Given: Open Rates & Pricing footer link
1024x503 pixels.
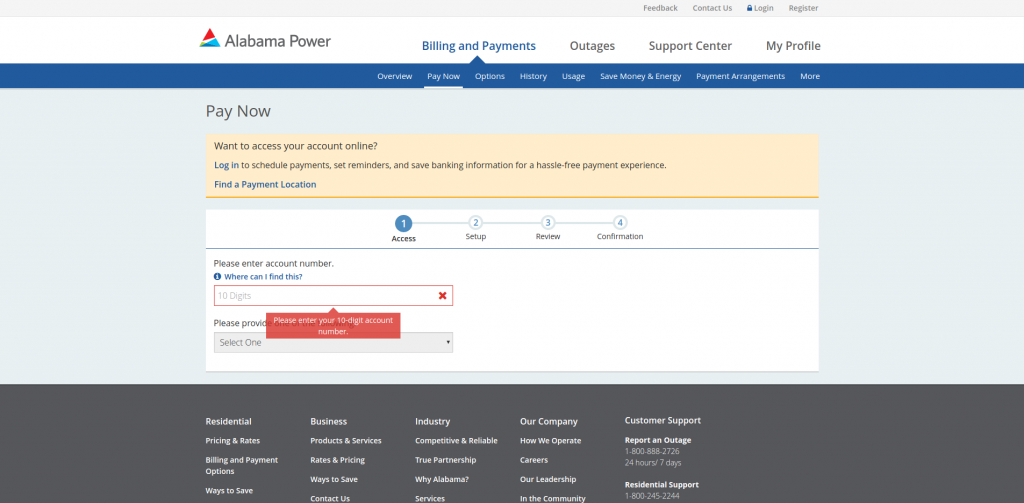Looking at the screenshot, I should pos(338,460).
